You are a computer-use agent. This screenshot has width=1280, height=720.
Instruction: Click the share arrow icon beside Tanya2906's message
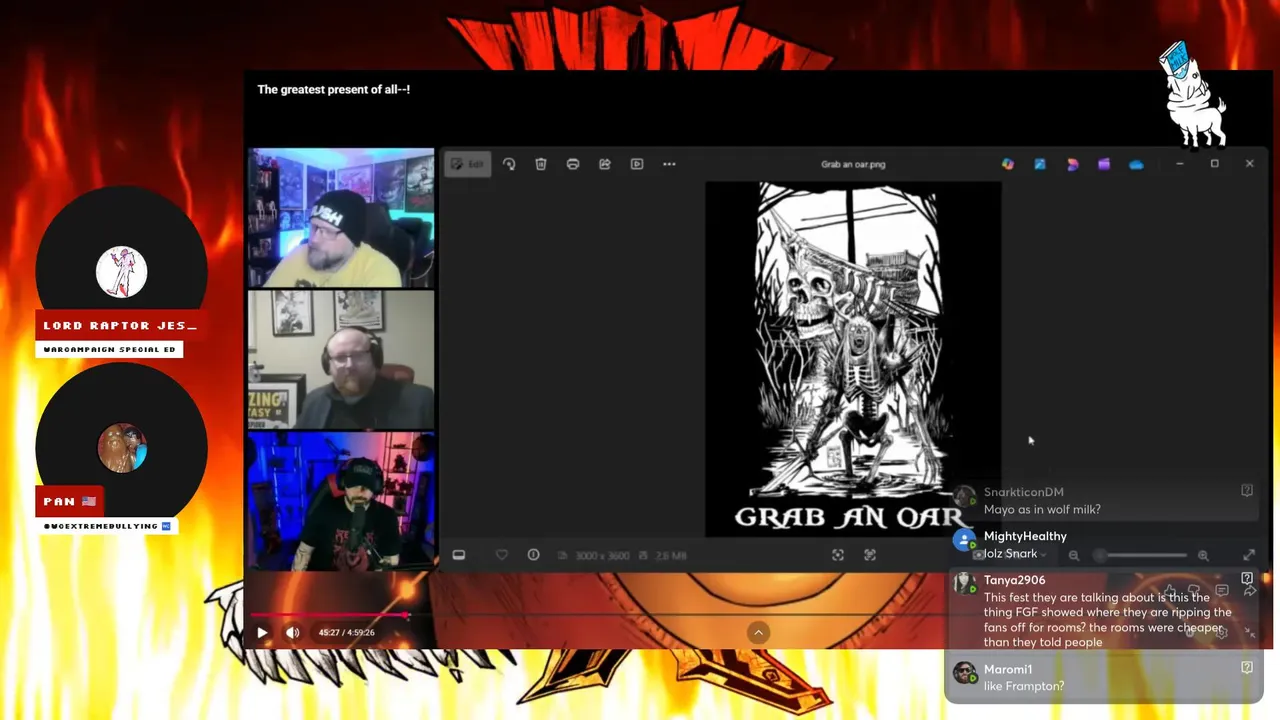(1249, 591)
